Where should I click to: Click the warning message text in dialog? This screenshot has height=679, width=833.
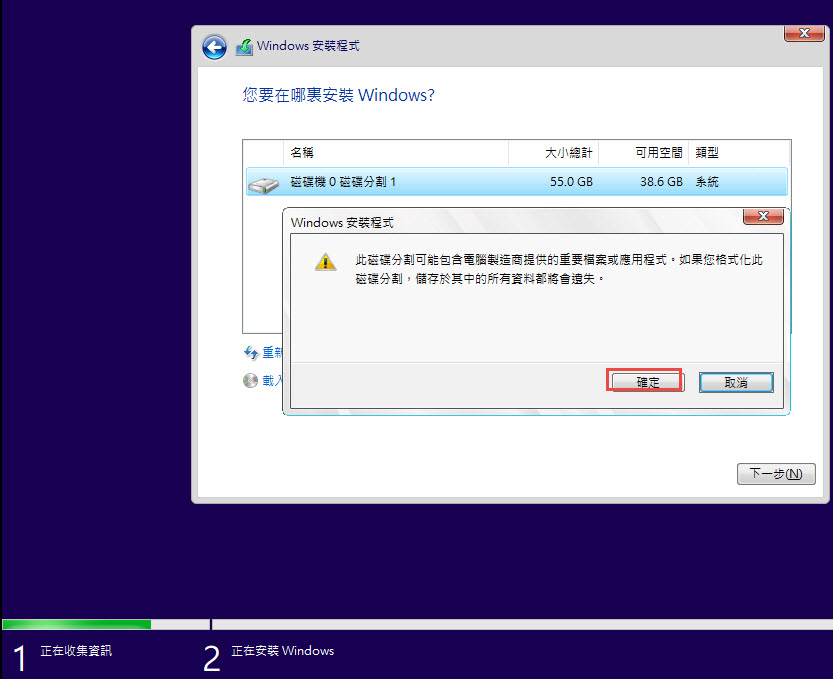tap(559, 269)
